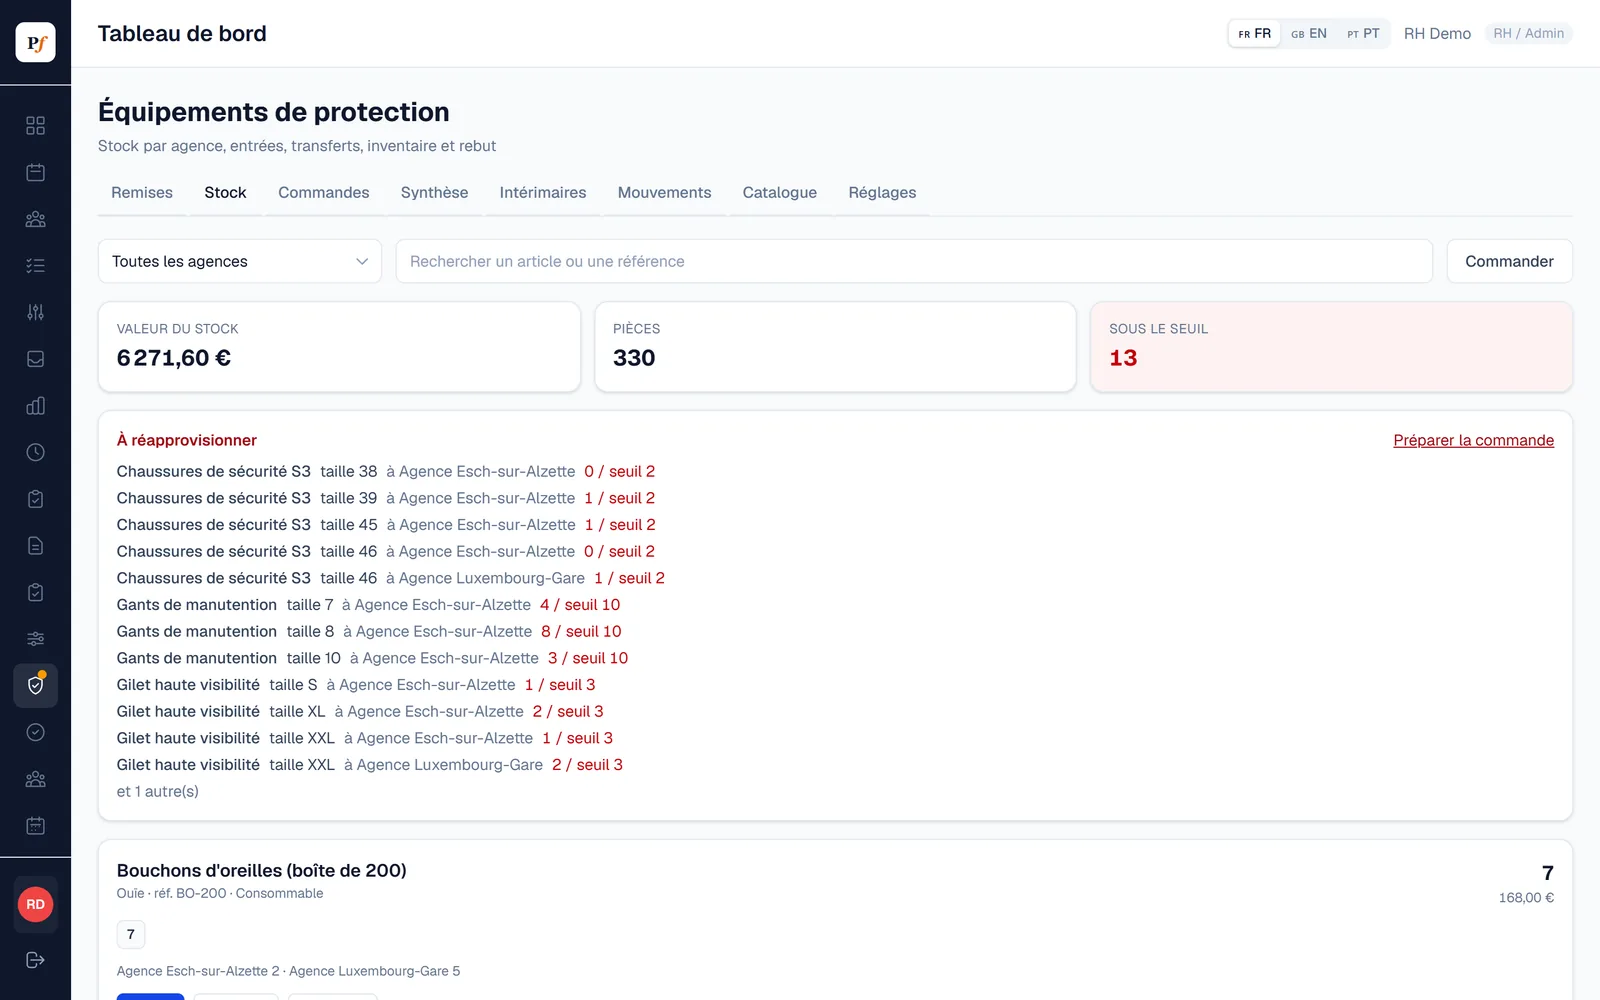Screen dimensions: 1600x1000
Task: Select the Stock tab
Action: (x=225, y=192)
